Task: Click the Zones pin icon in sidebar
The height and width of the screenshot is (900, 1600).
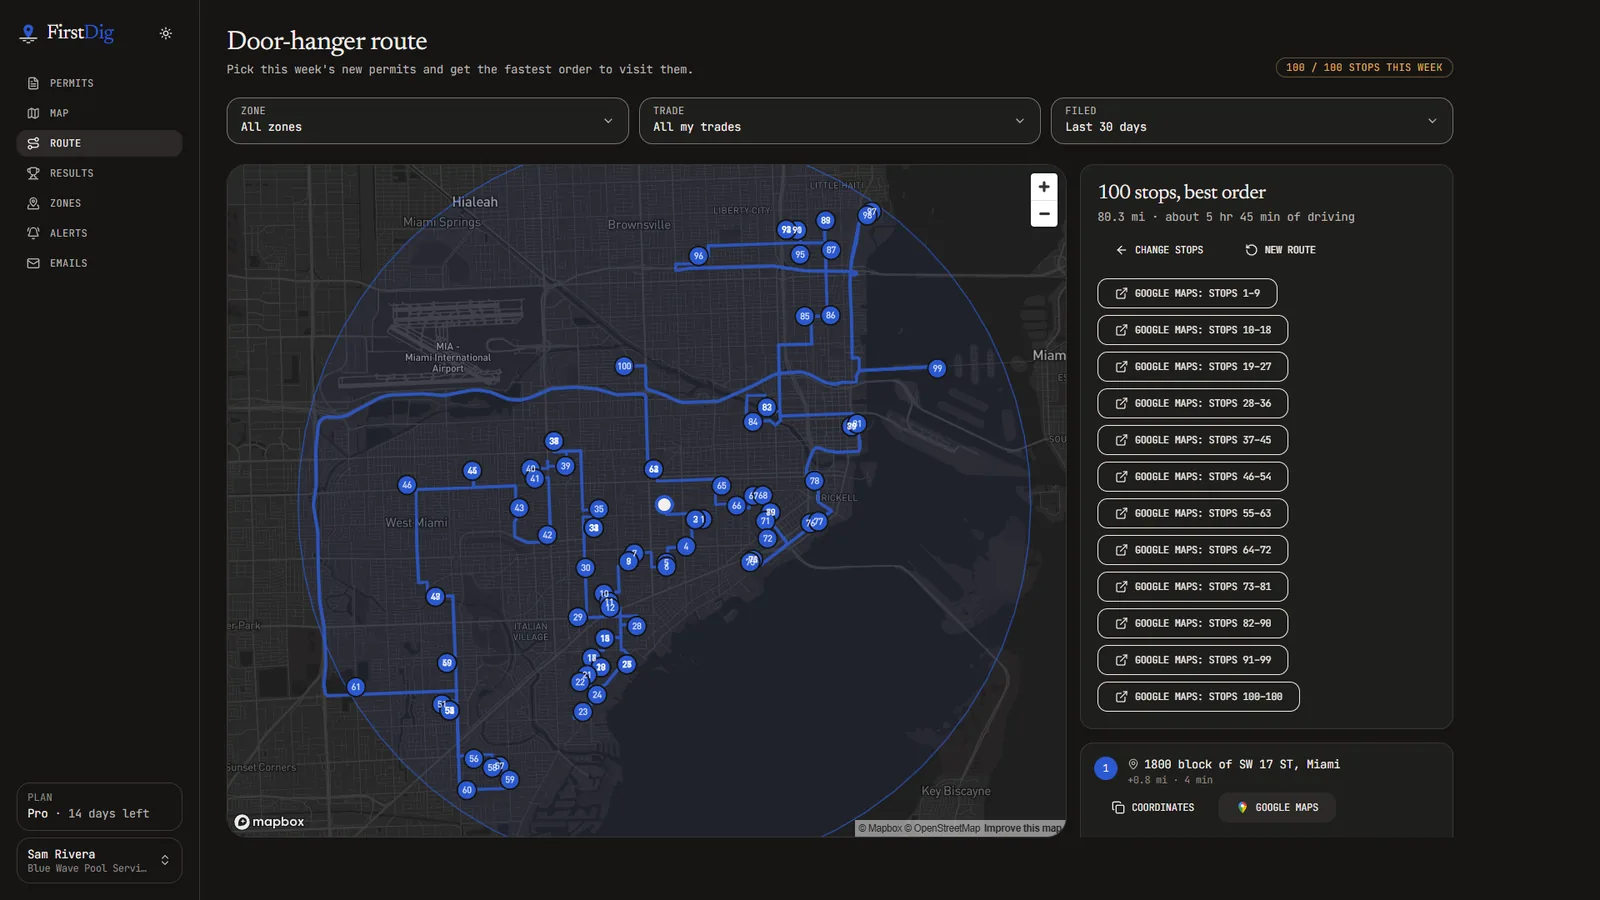Action: (x=33, y=203)
